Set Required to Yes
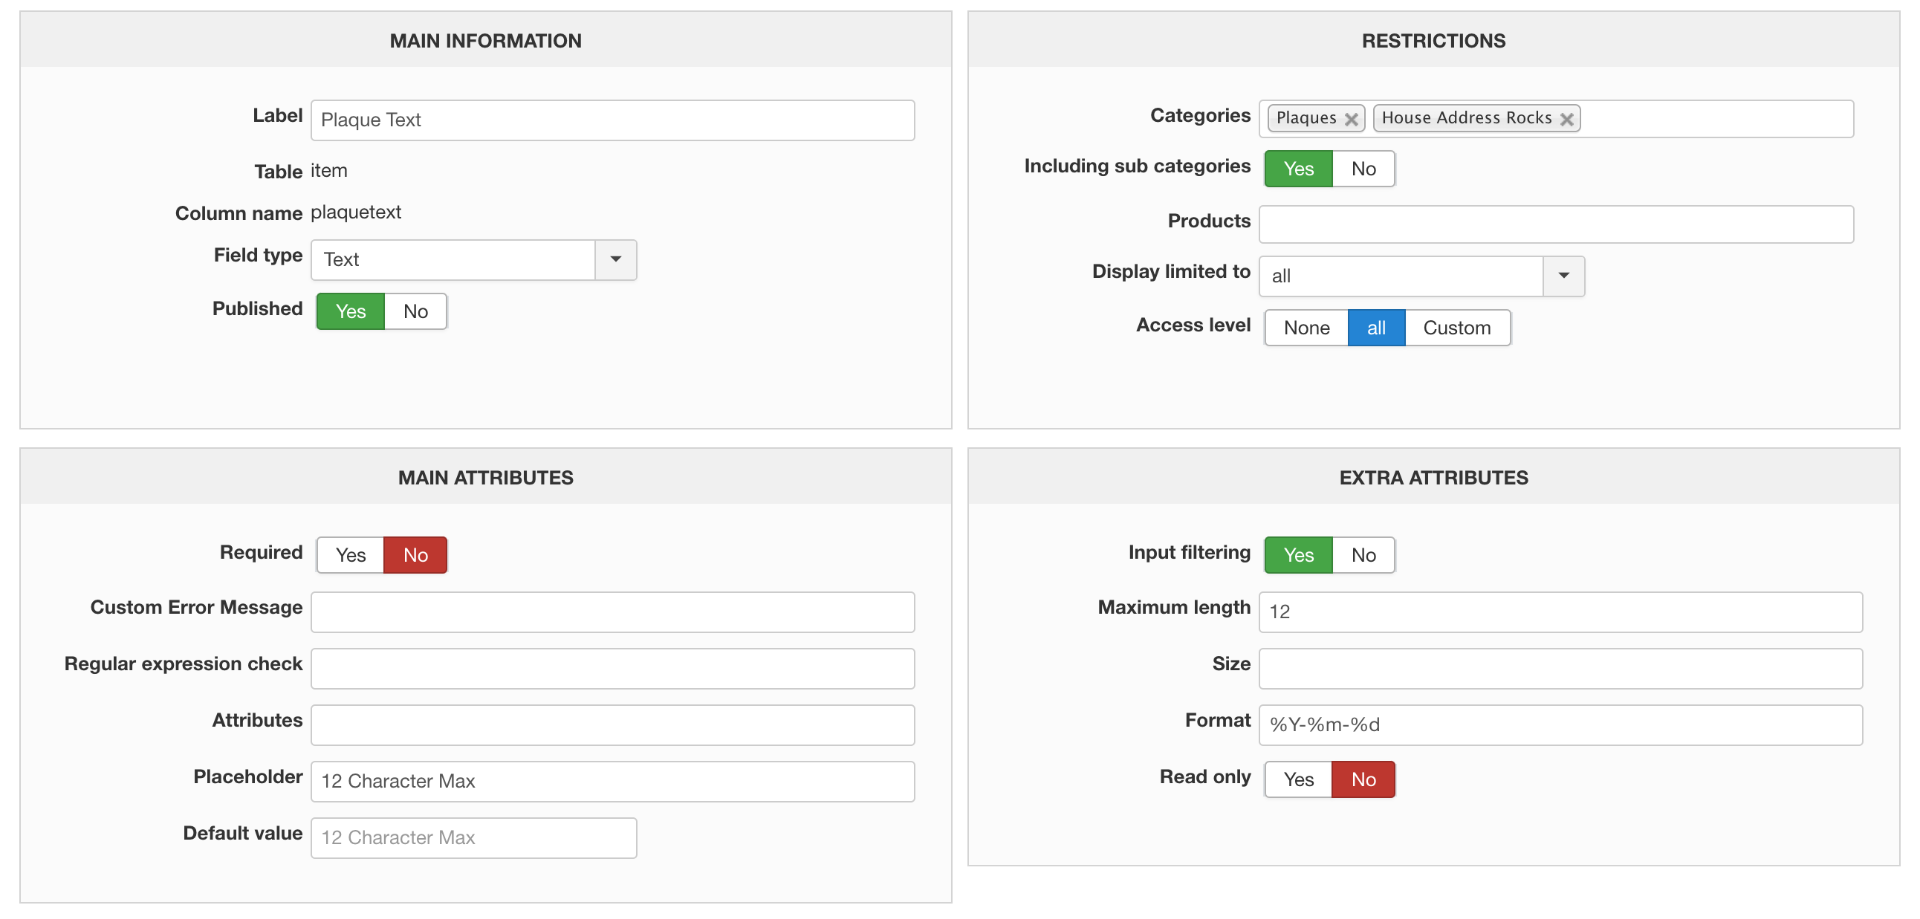 click(x=350, y=556)
